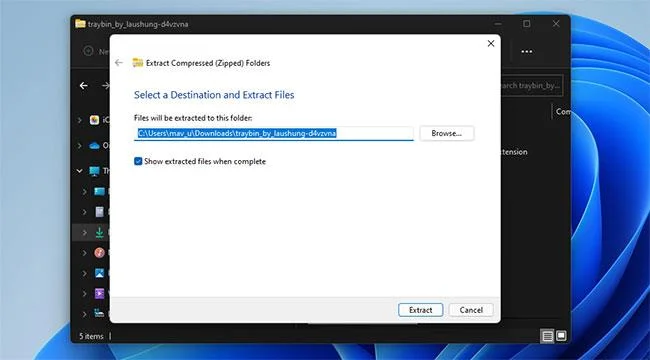Open the See more (three dots) menu in Explorer

(527, 51)
